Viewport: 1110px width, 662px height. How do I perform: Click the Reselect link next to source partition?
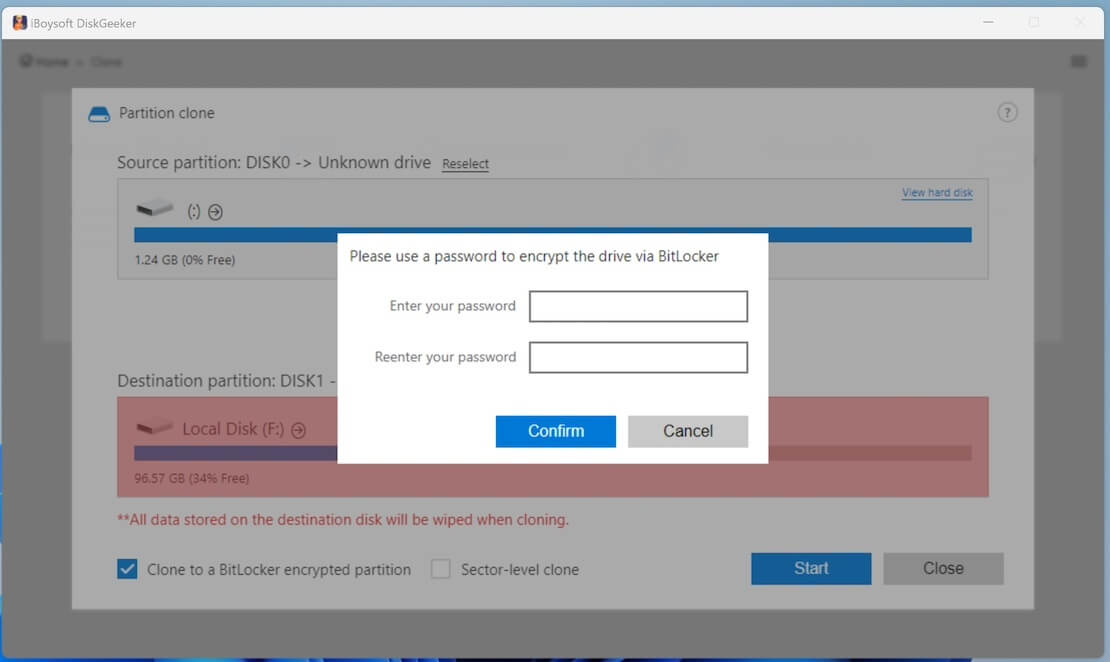465,164
